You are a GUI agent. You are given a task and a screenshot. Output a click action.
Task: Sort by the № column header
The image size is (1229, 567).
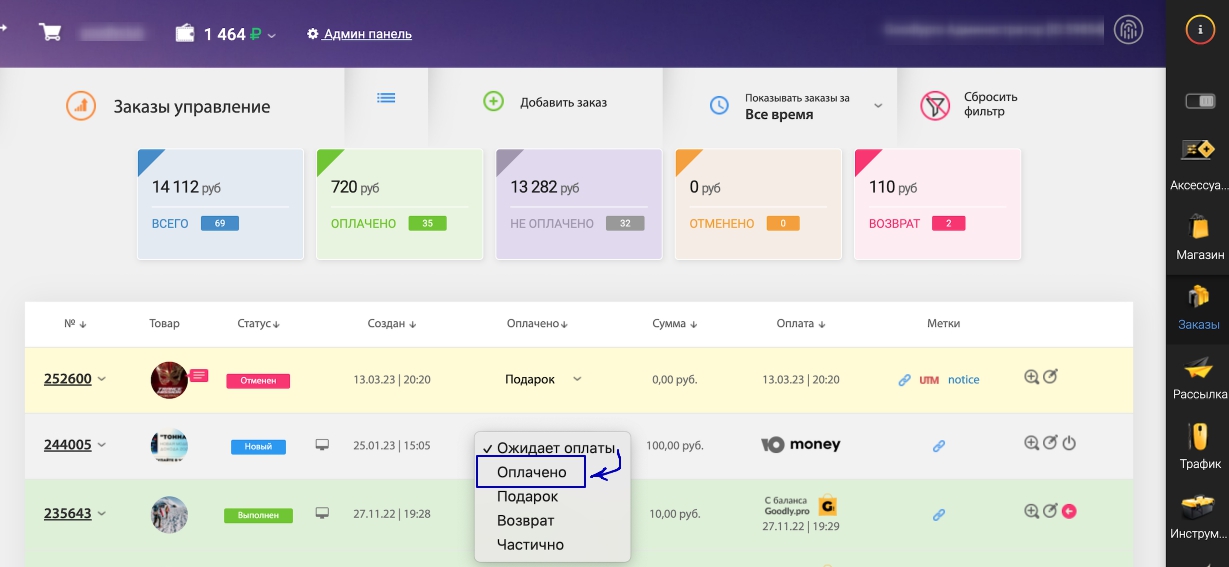(75, 324)
